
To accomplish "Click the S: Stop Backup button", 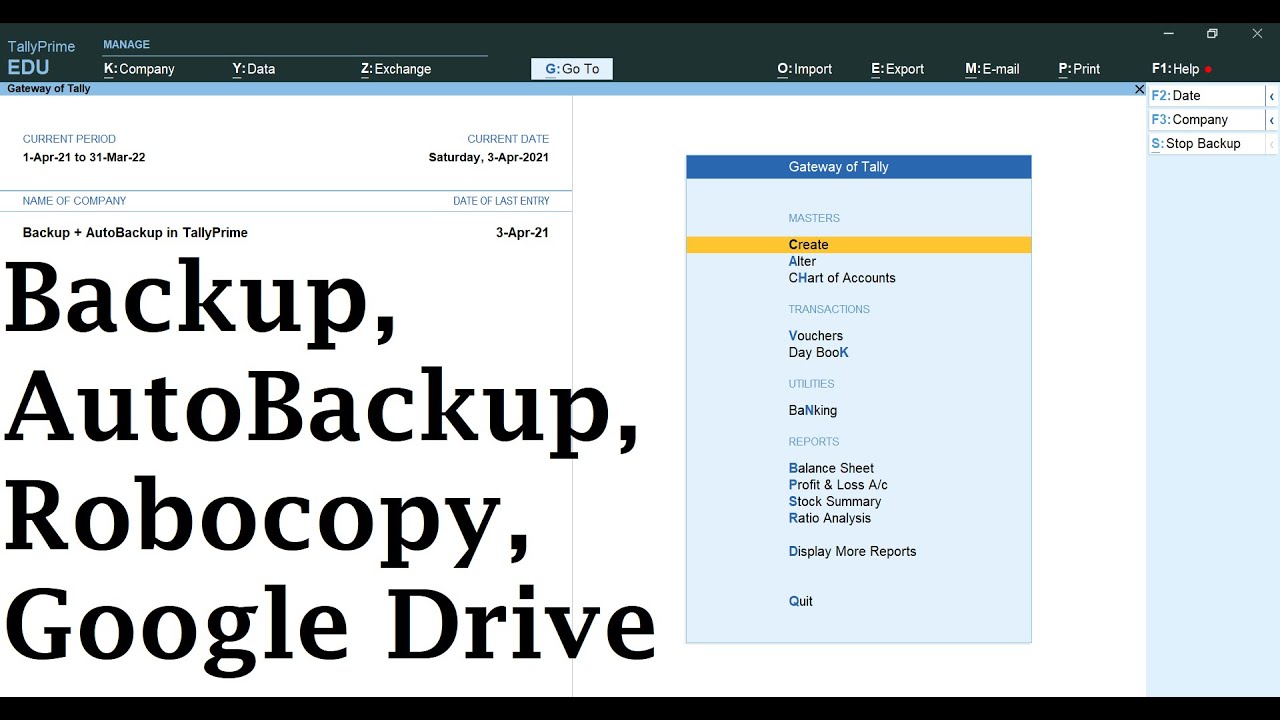I will tap(1207, 144).
